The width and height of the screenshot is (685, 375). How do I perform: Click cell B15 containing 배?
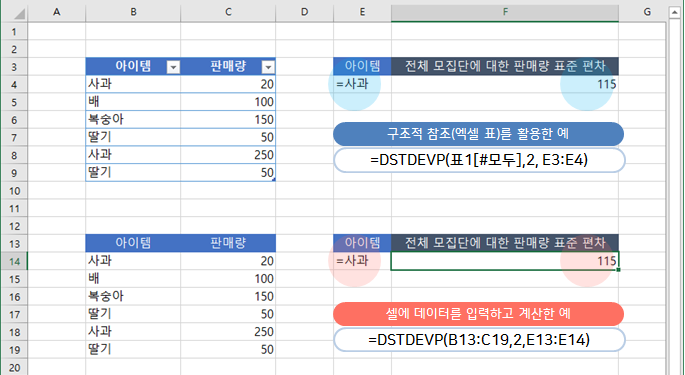[133, 279]
